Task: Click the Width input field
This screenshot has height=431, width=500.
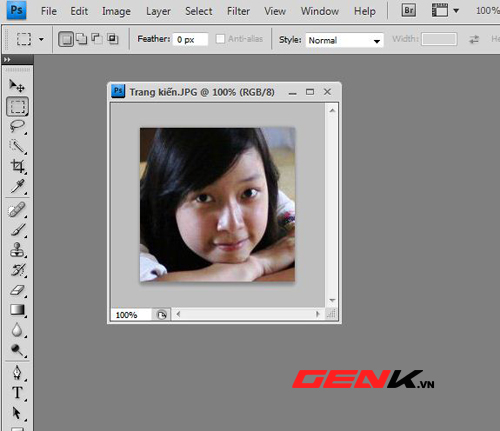Action: pos(439,39)
